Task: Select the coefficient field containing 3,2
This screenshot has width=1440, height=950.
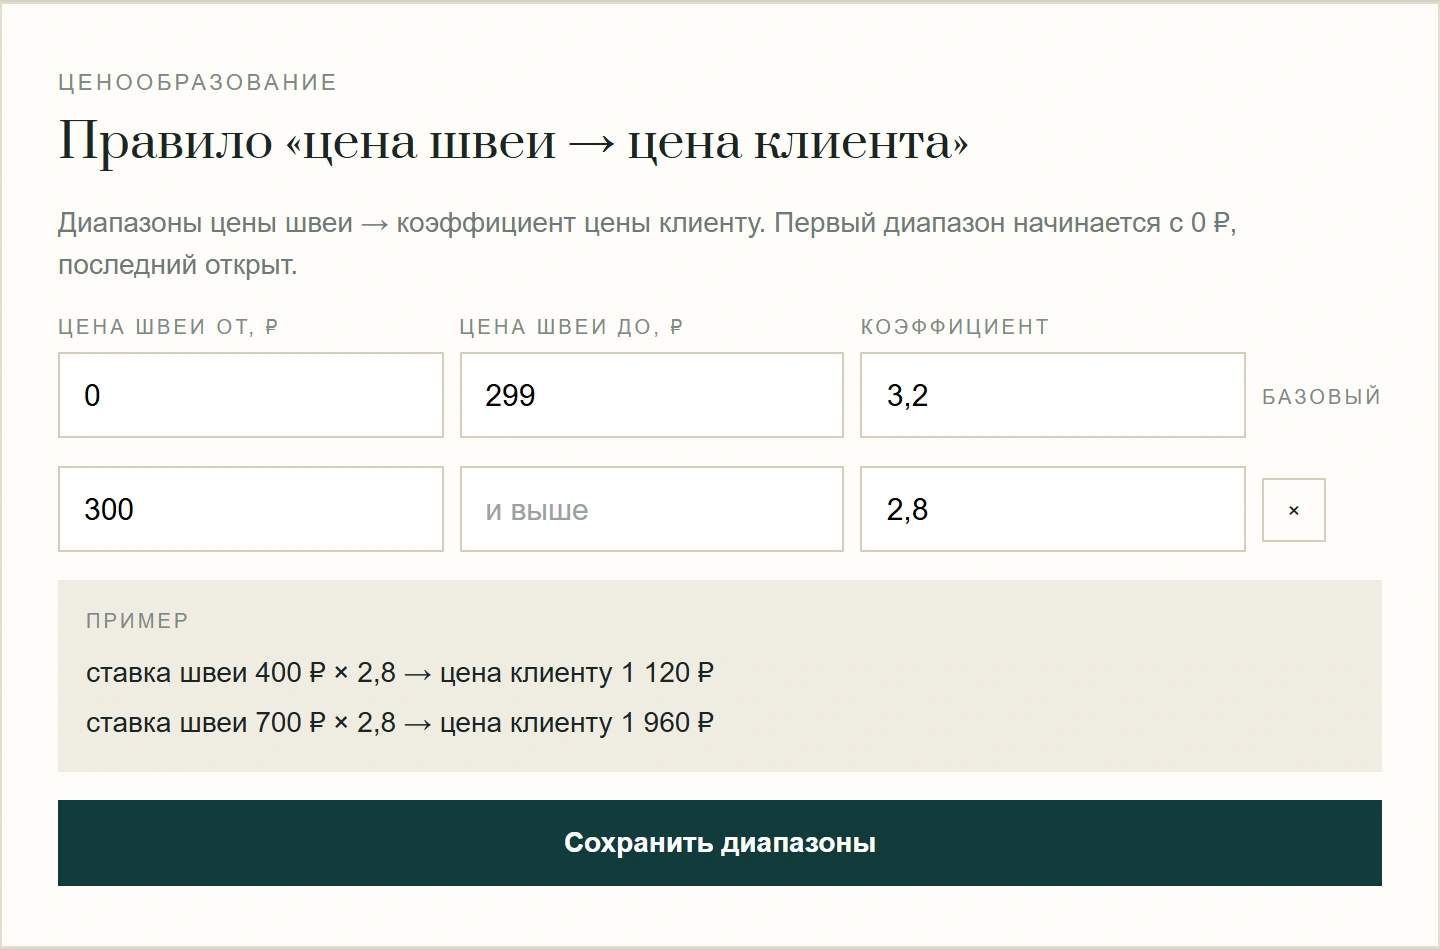Action: point(1053,395)
